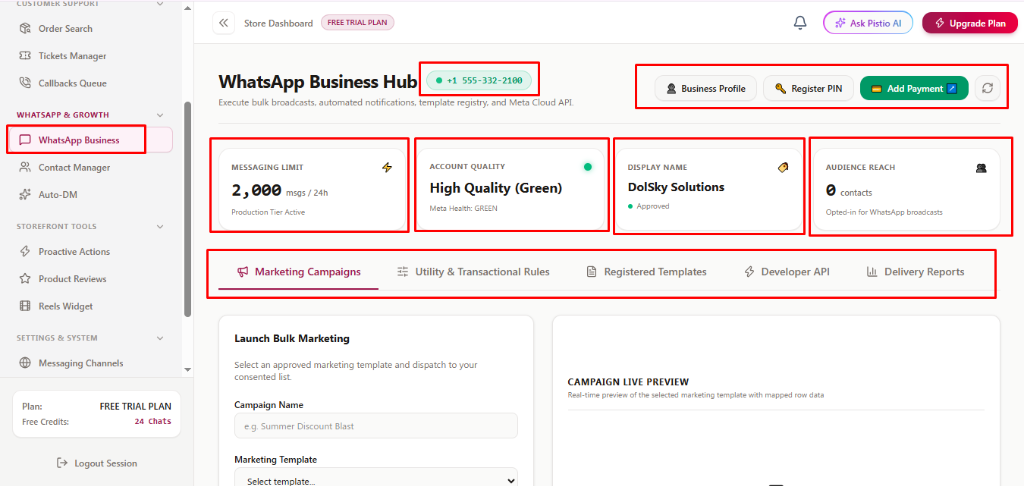Click the Contact Manager people icon
Image resolution: width=1024 pixels, height=486 pixels.
[25, 167]
